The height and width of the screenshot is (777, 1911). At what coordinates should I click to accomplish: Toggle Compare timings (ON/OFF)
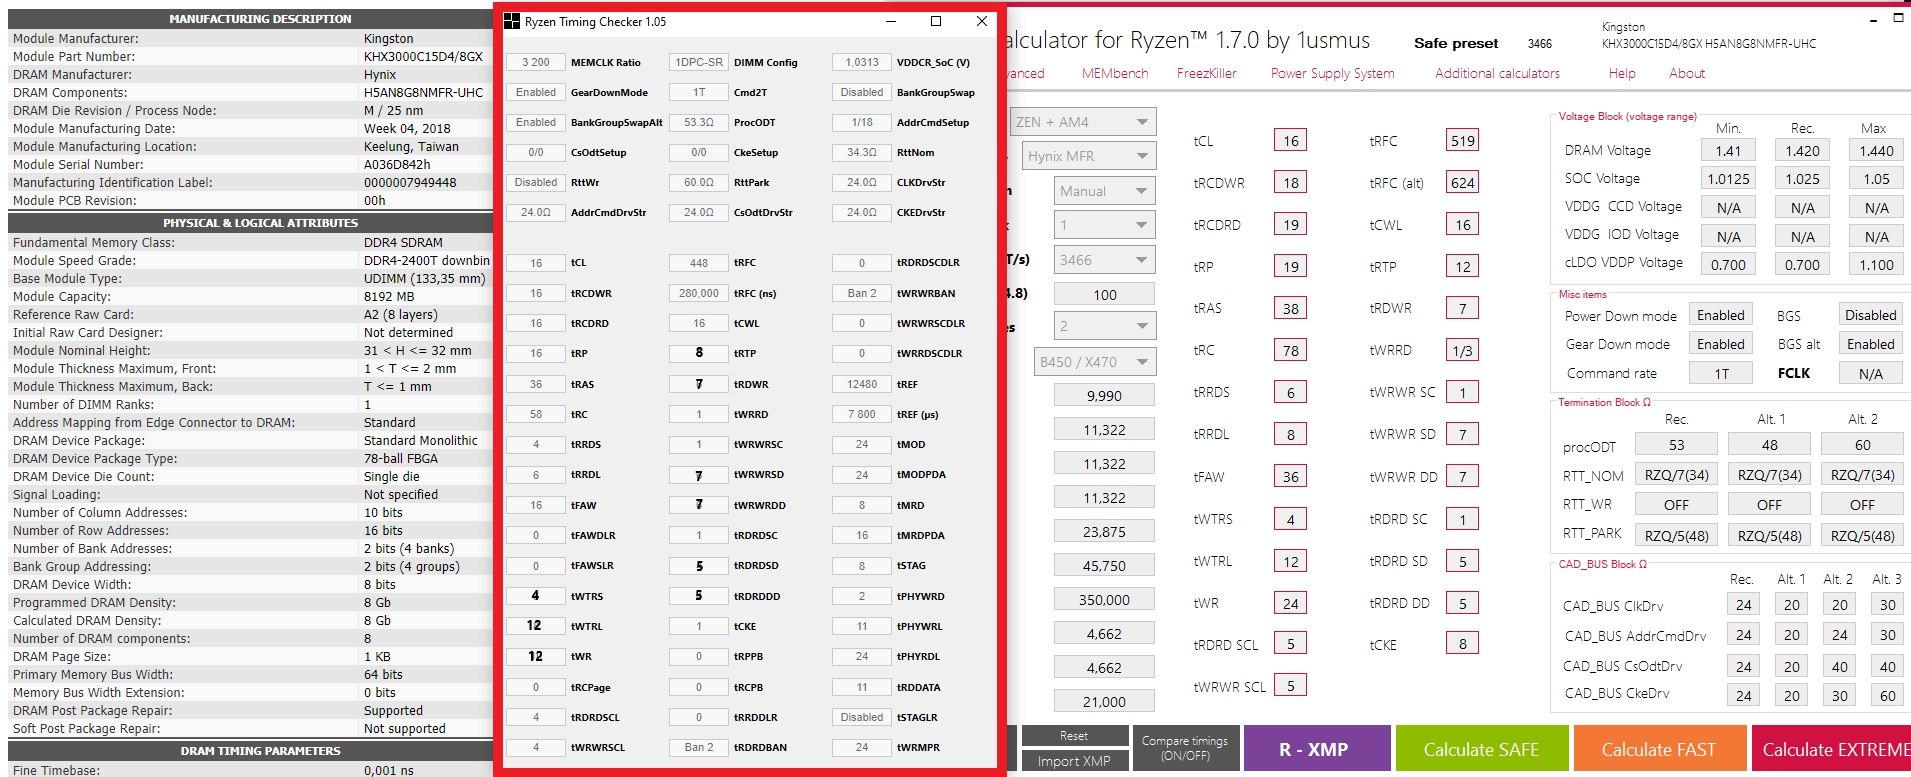(x=1185, y=748)
